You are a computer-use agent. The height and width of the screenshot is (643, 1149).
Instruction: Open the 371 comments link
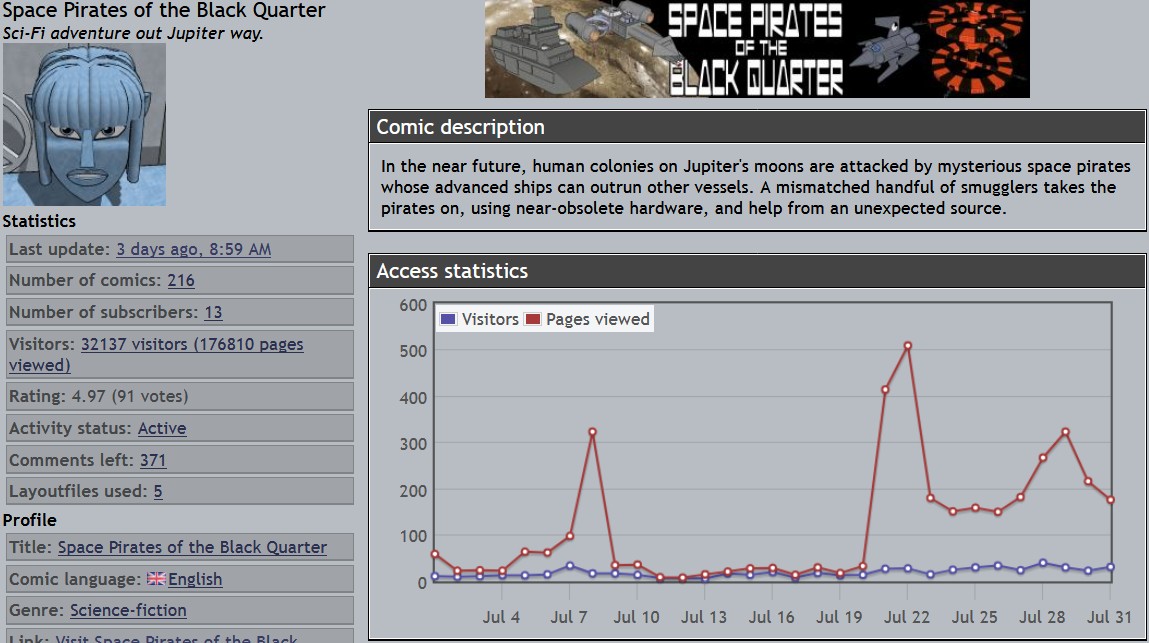pyautogui.click(x=153, y=460)
